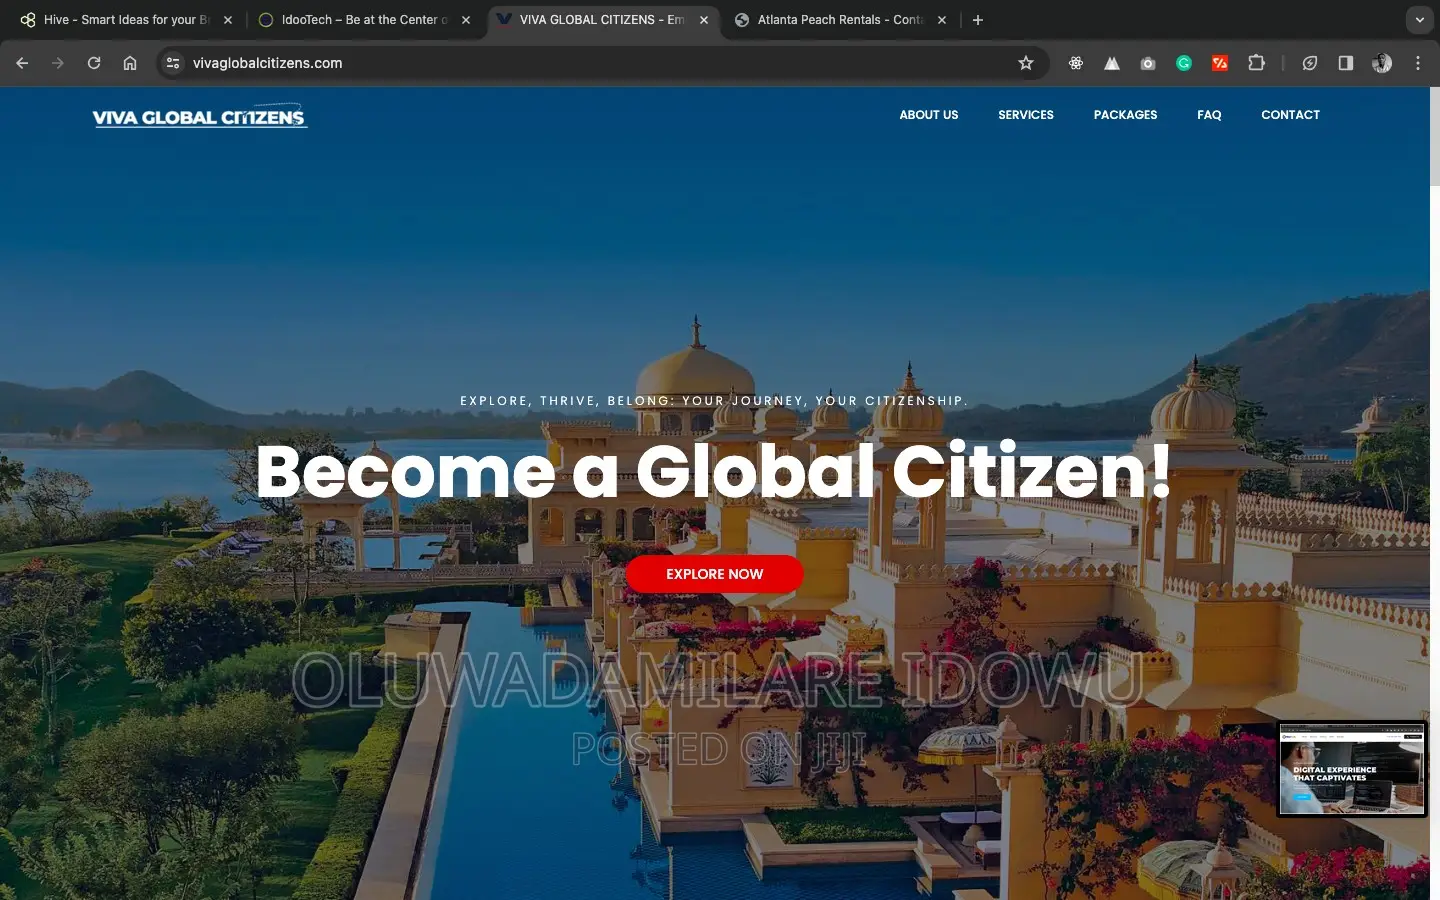The height and width of the screenshot is (900, 1440).
Task: Click the Become a Global Citizen headline
Action: 713,470
